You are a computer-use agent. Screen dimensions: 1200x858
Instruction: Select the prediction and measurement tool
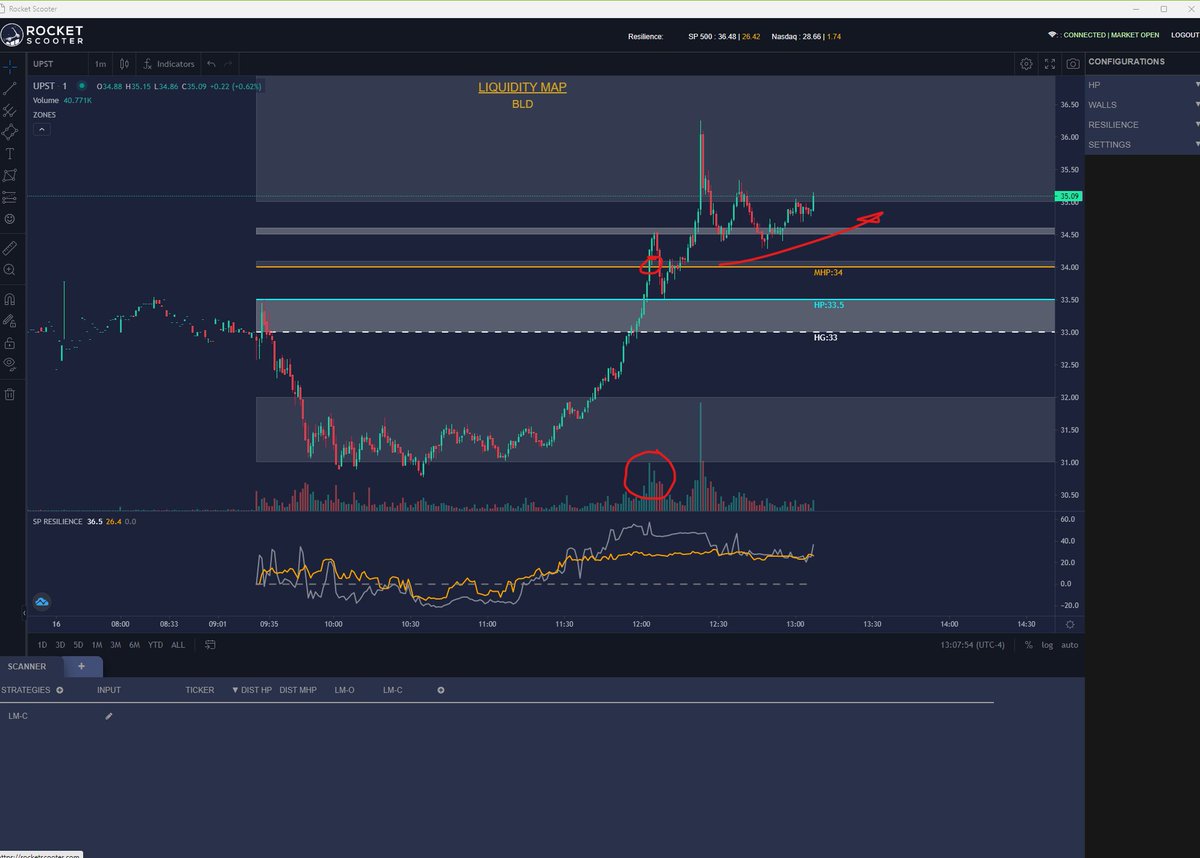[10, 197]
